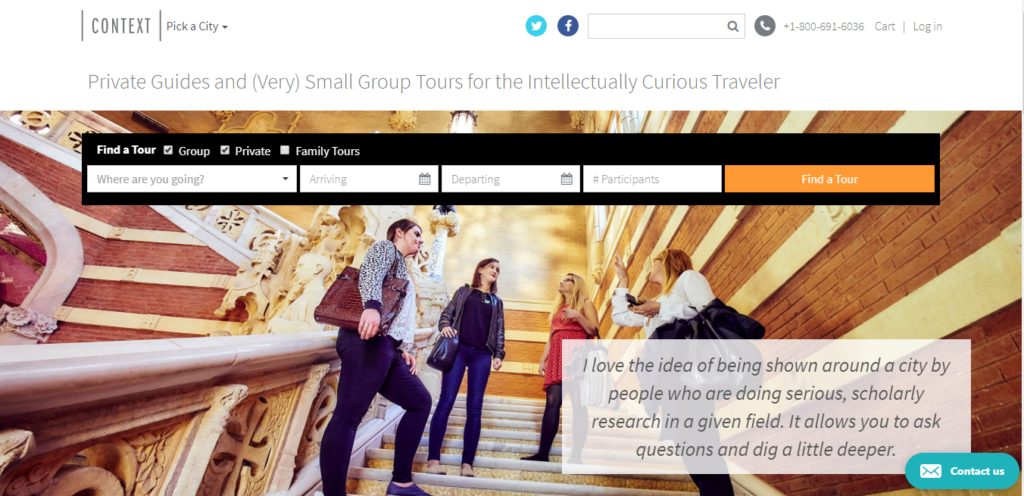Open the Where are you going dropdown
The image size is (1024, 496).
(x=192, y=180)
